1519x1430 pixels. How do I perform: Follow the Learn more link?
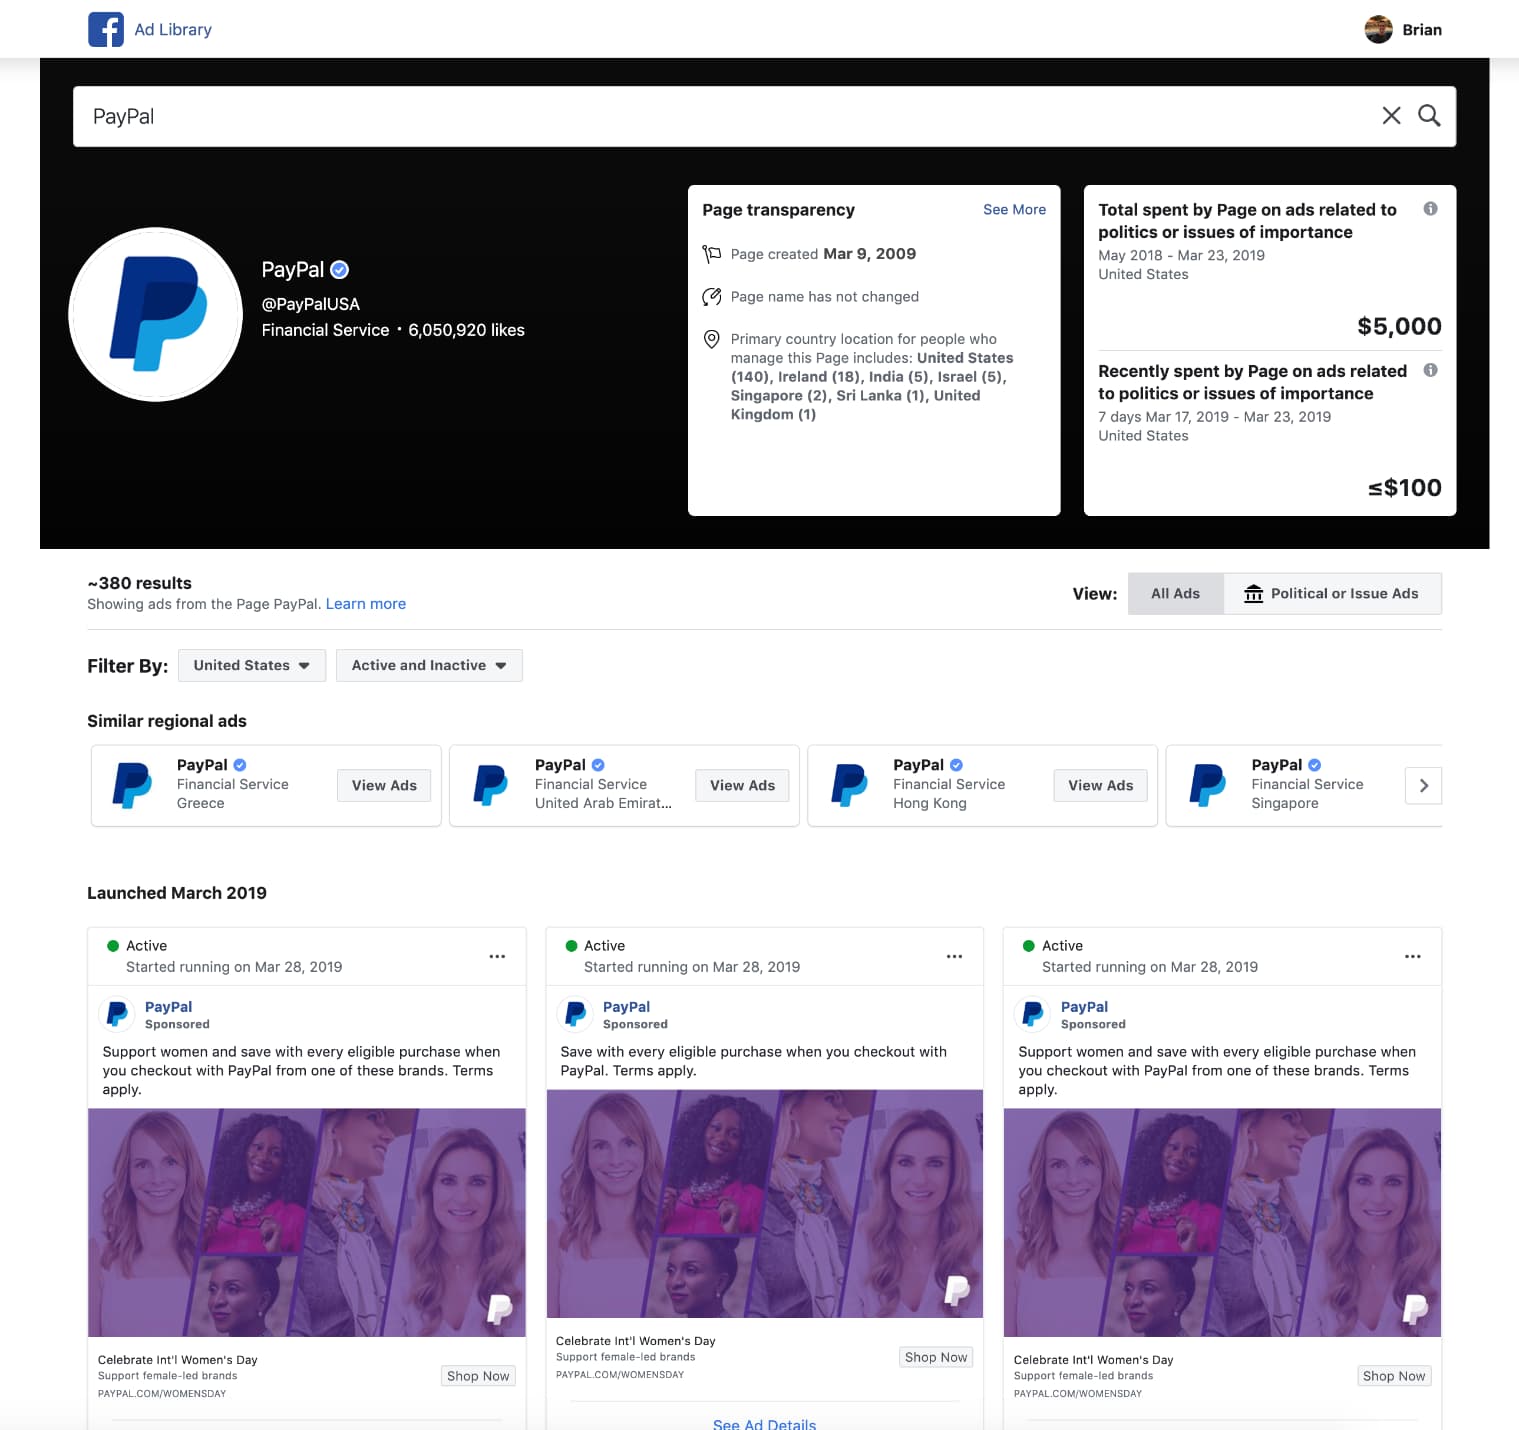coord(366,604)
